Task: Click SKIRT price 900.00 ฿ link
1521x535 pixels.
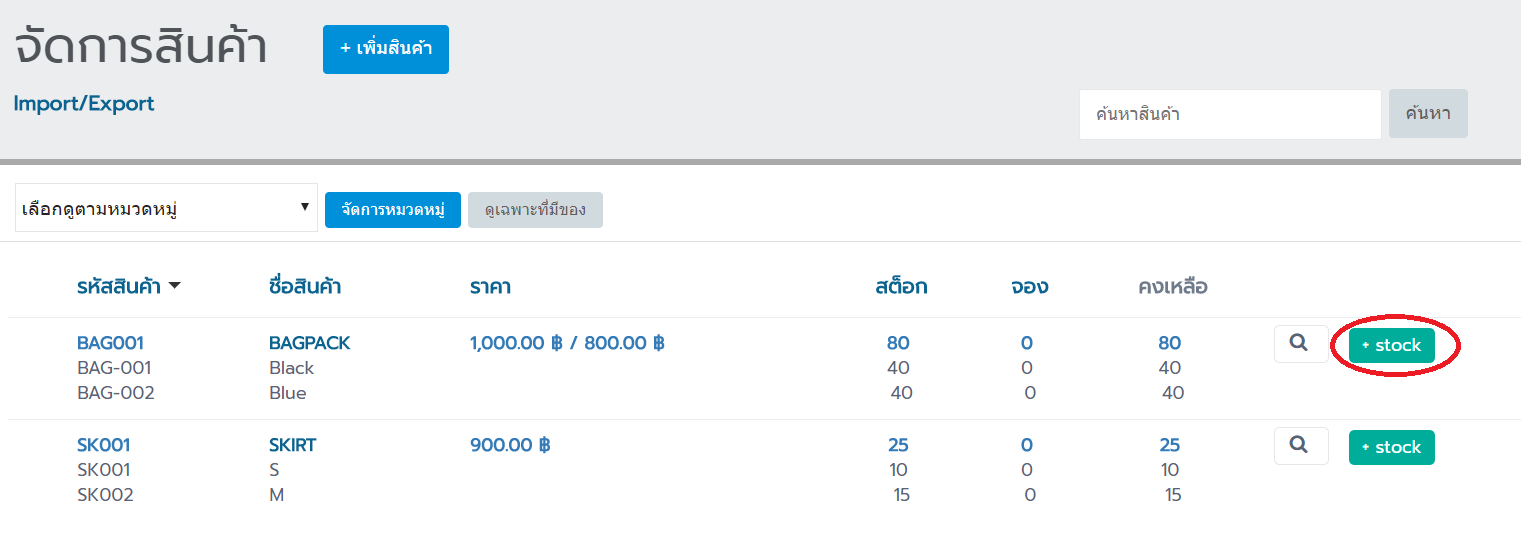Action: [x=510, y=445]
